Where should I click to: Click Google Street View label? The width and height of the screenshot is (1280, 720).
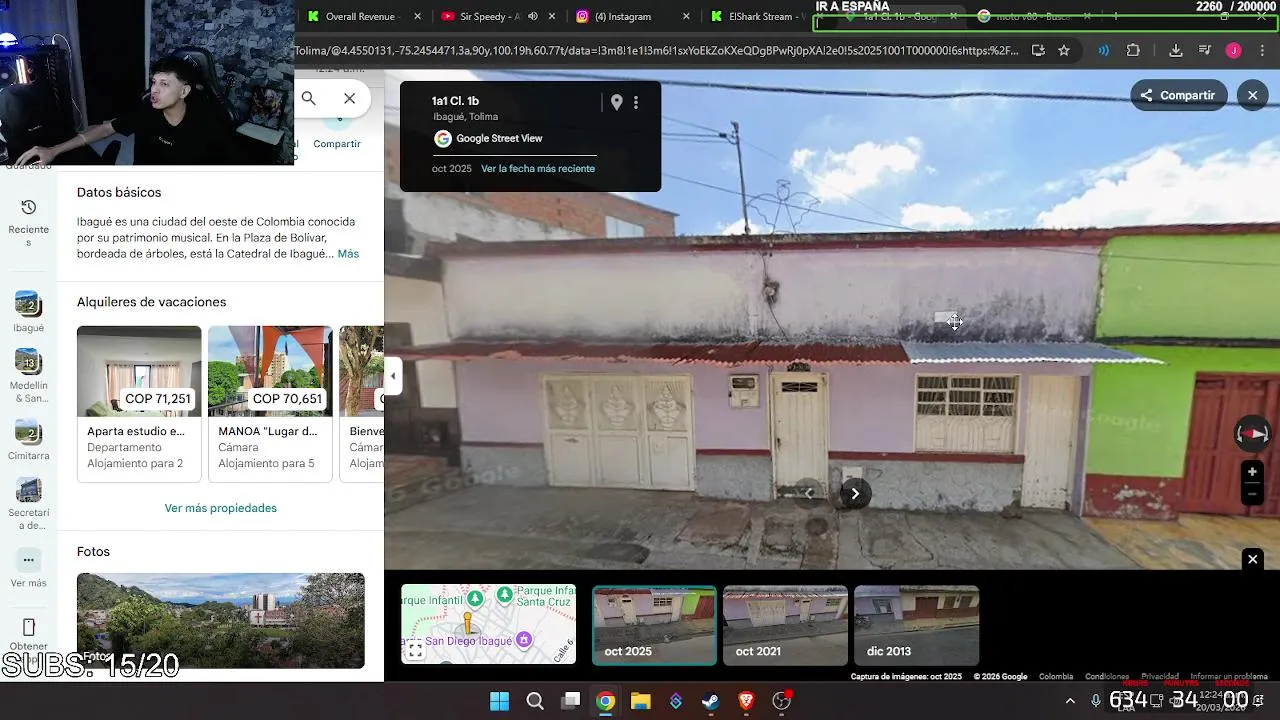point(499,139)
